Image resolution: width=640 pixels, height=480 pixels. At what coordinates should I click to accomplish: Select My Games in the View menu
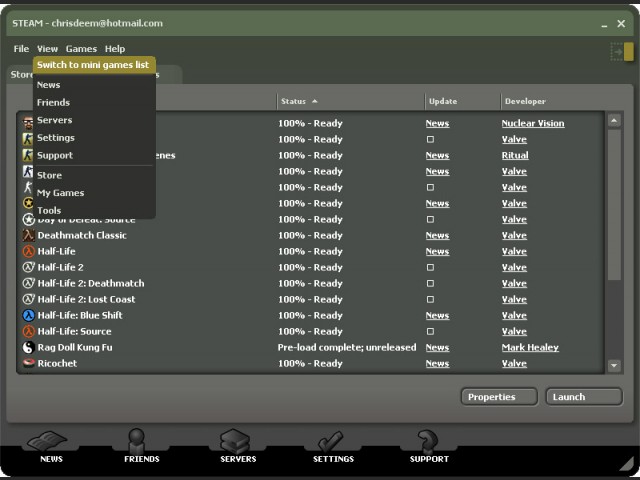(x=60, y=193)
